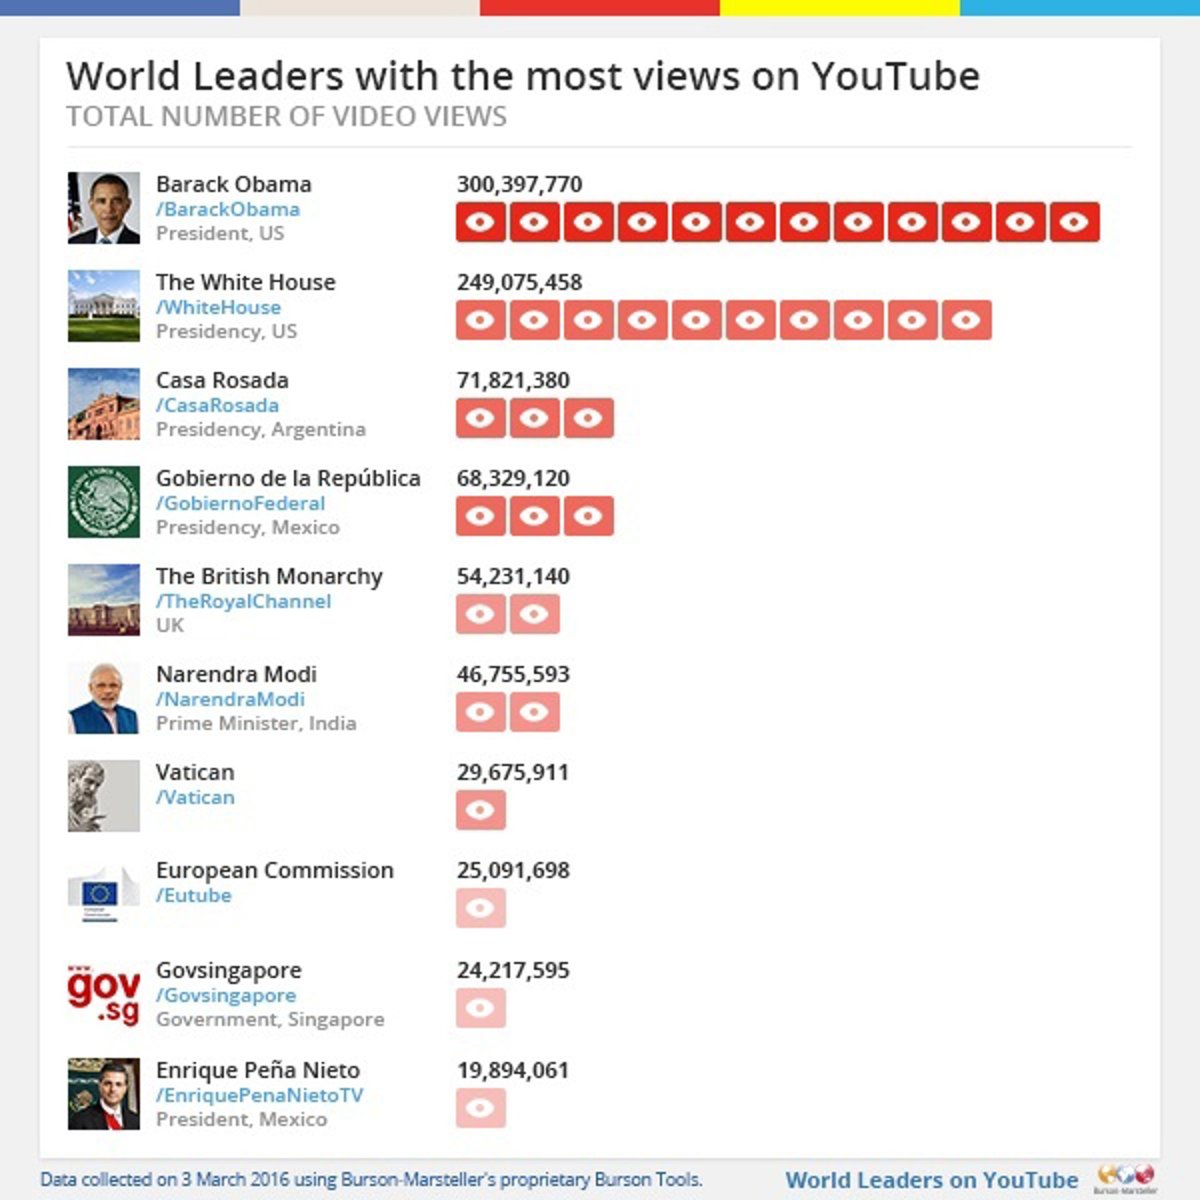This screenshot has width=1200, height=1200.
Task: Click the second eye icon in the British Monarchy row
Action: [x=535, y=614]
